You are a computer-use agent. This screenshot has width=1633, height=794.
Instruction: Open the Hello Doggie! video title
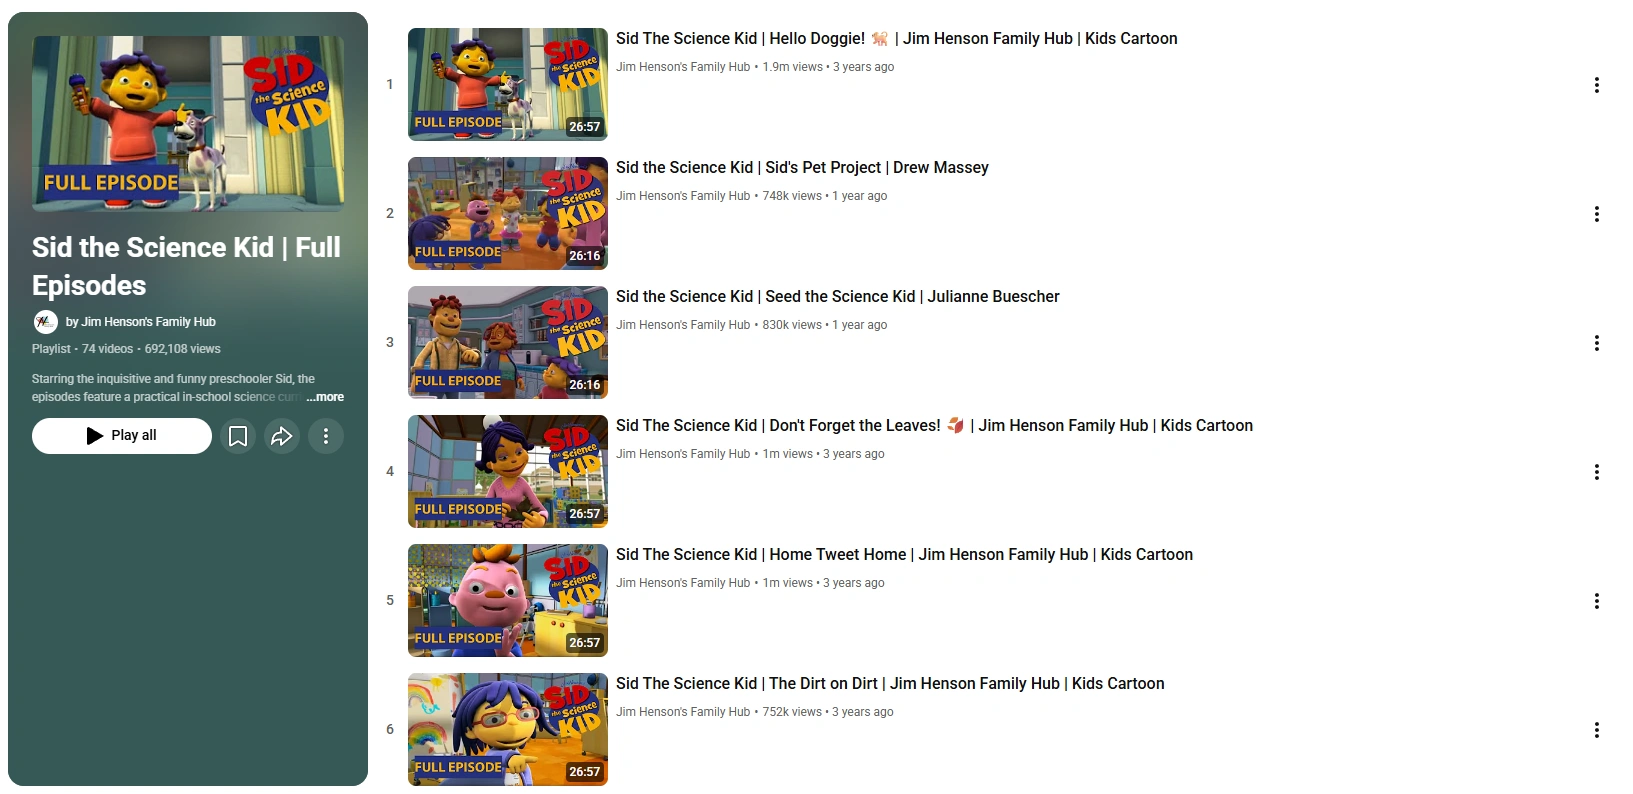(896, 39)
